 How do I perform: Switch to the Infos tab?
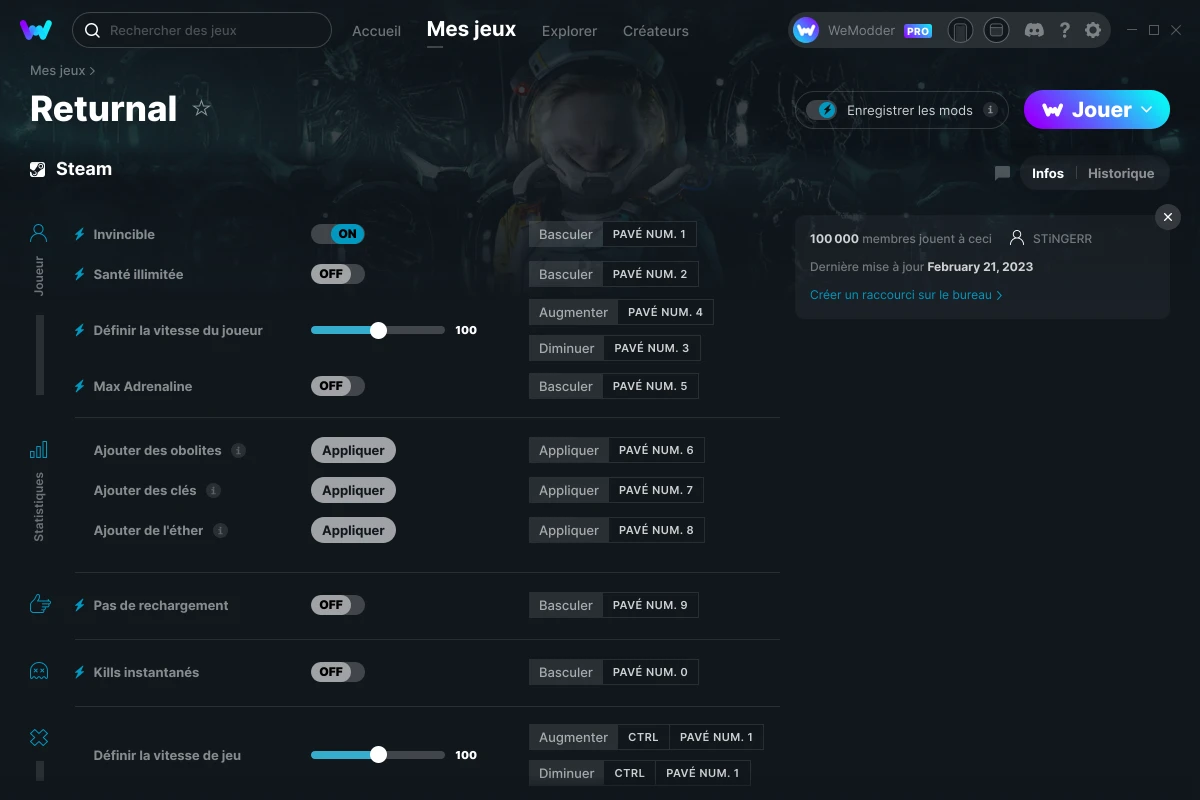click(1048, 173)
